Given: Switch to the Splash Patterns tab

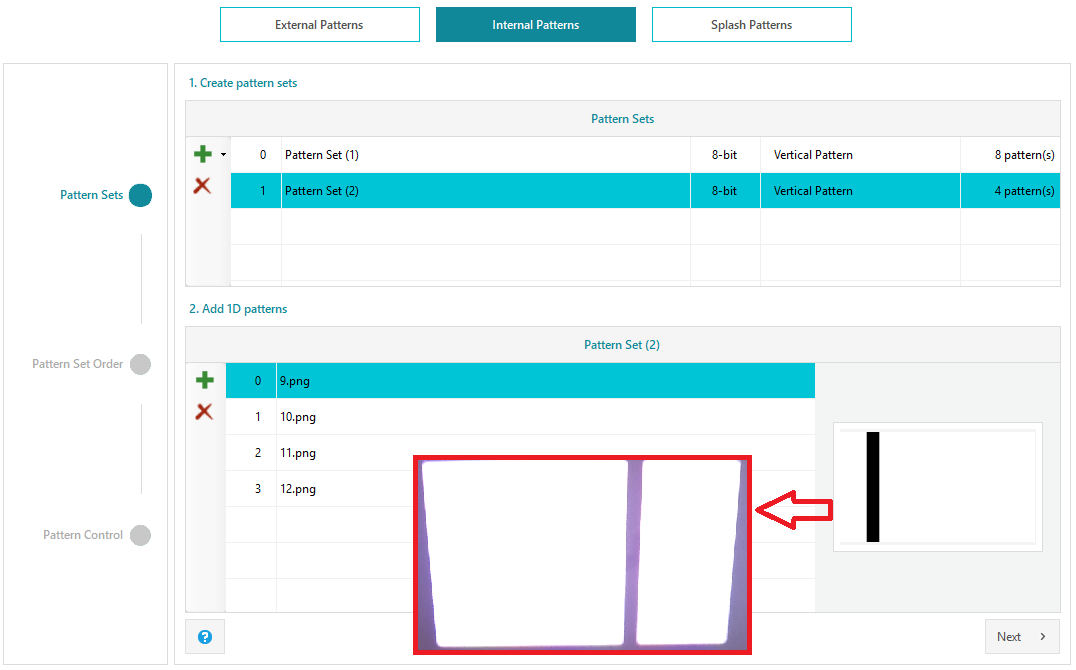Looking at the screenshot, I should [751, 24].
